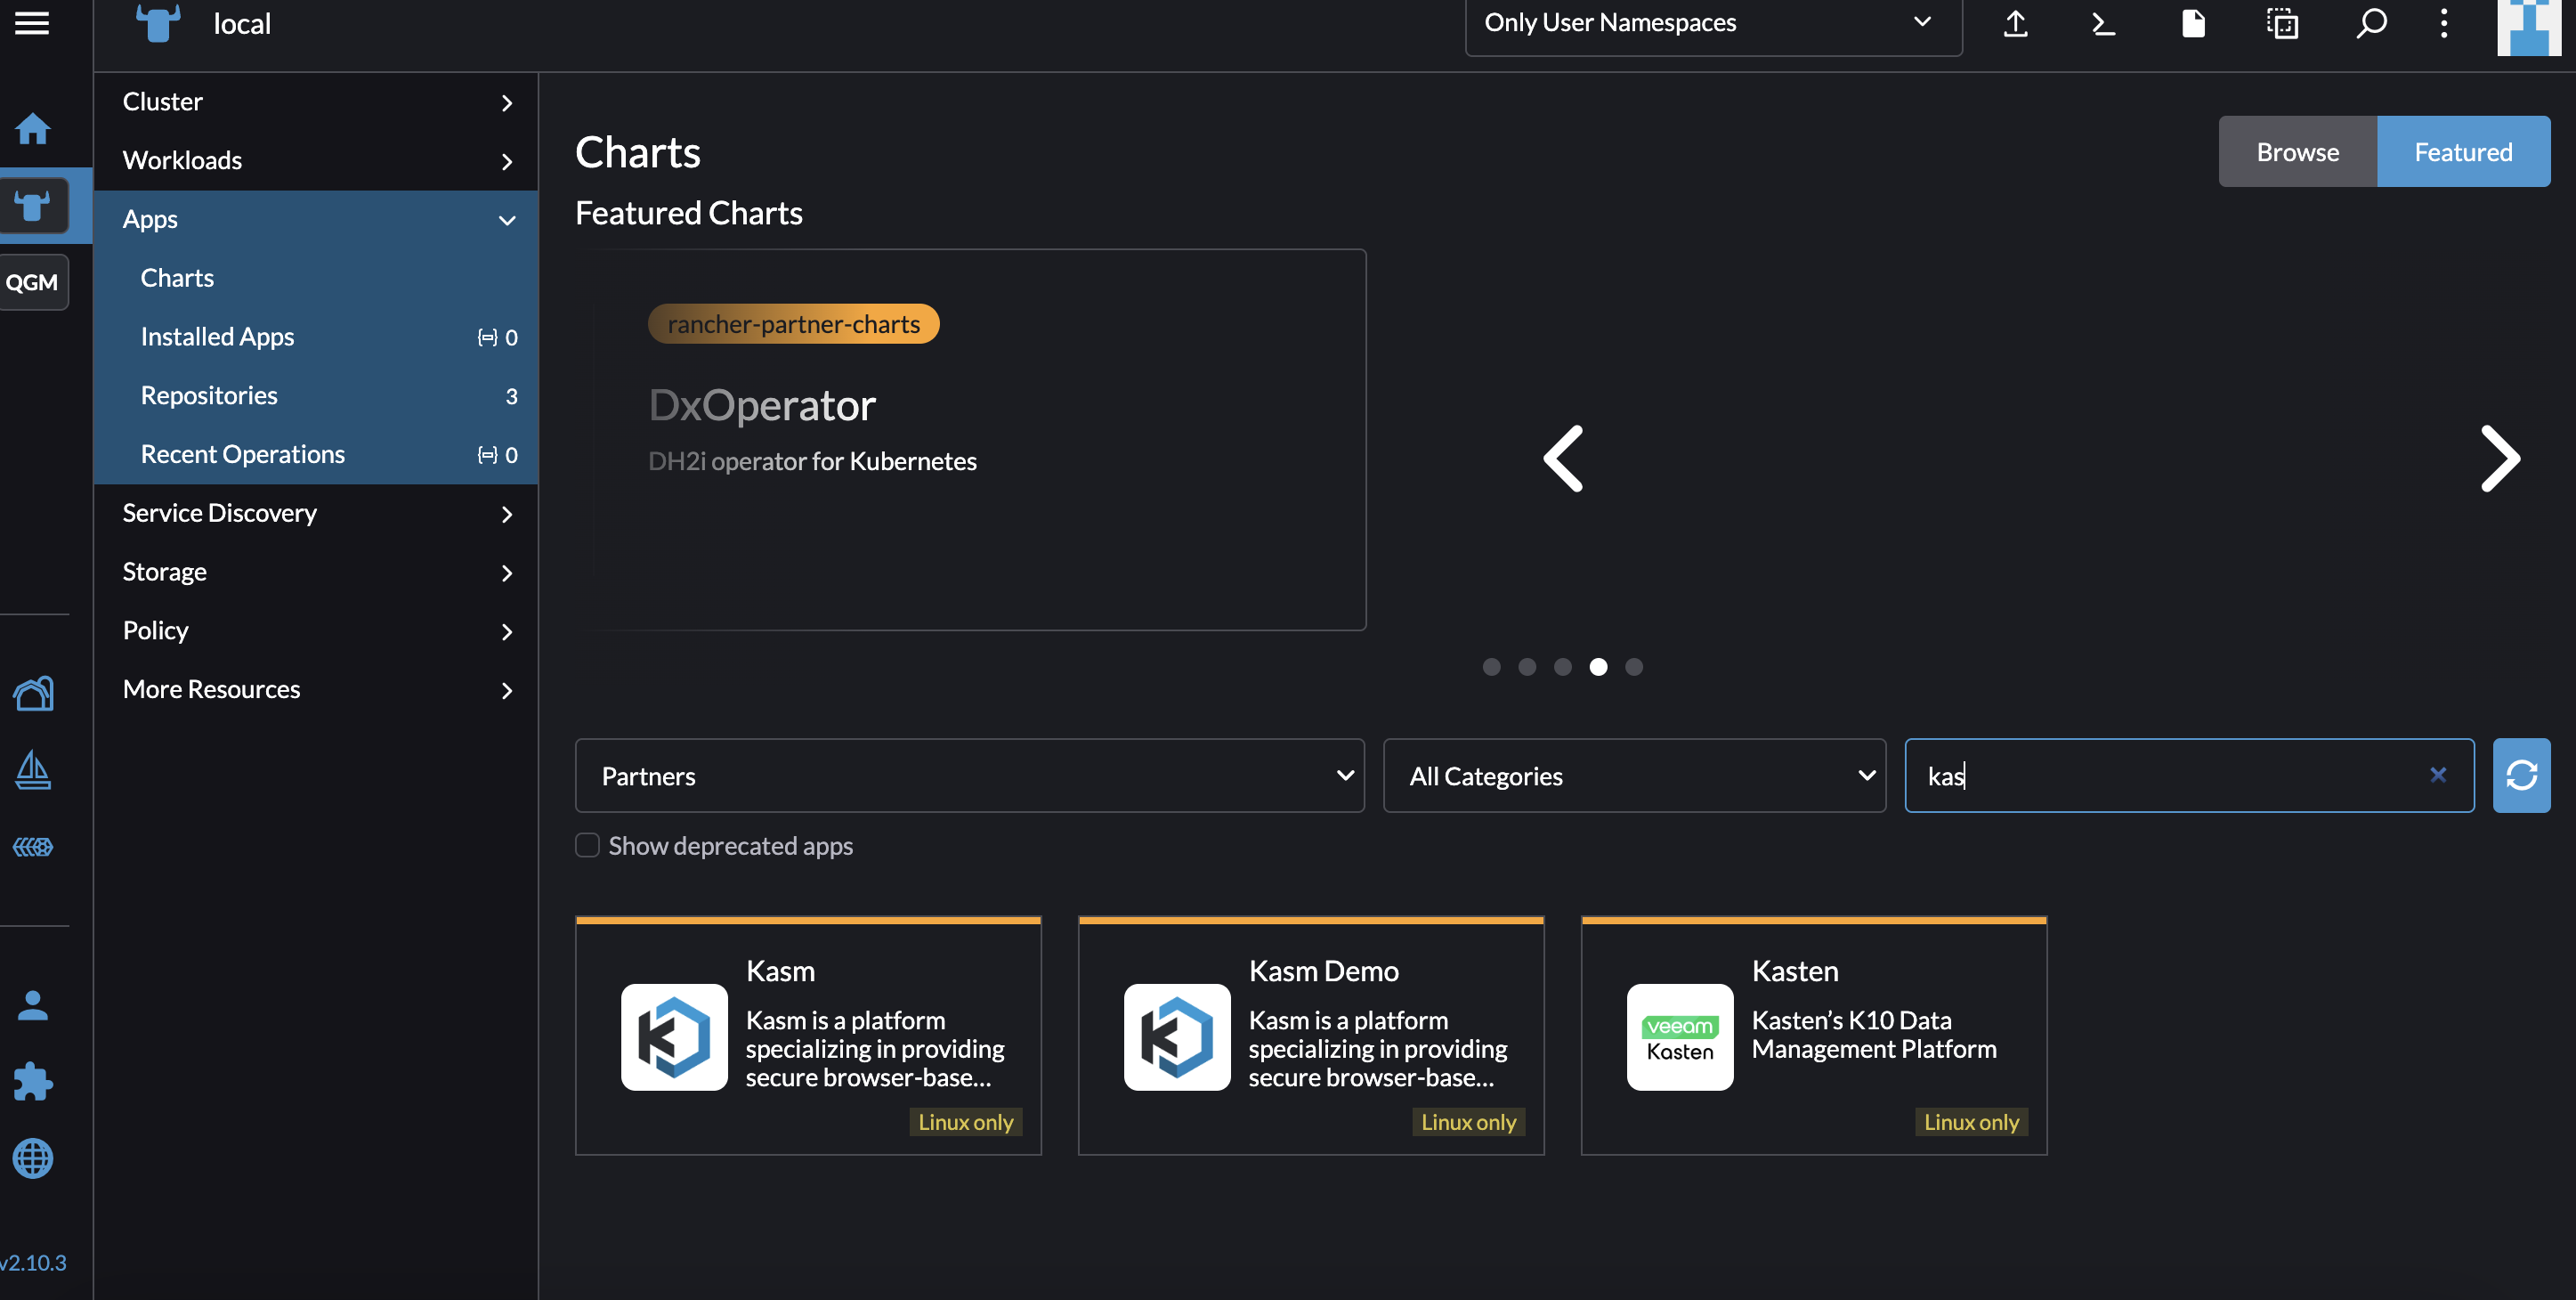Click the refresh charts button

click(2521, 775)
